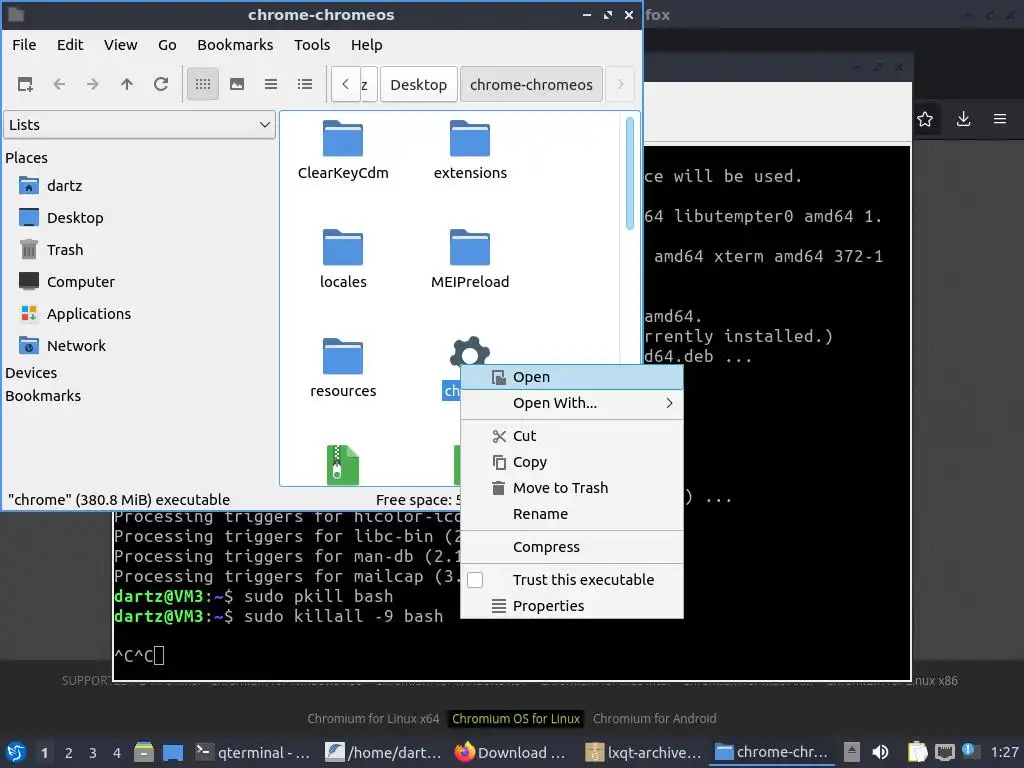The width and height of the screenshot is (1024, 768).
Task: Open a new tab in file manager
Action: (25, 84)
